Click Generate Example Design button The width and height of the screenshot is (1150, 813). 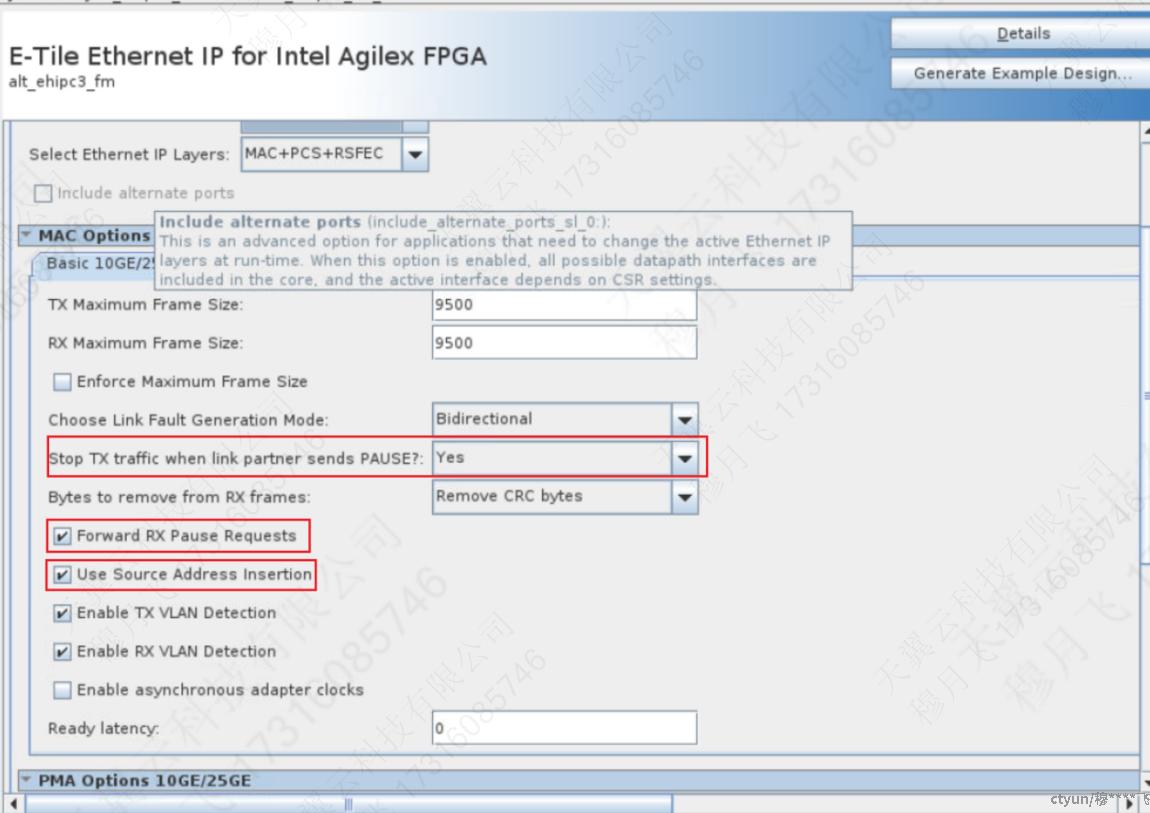1022,73
